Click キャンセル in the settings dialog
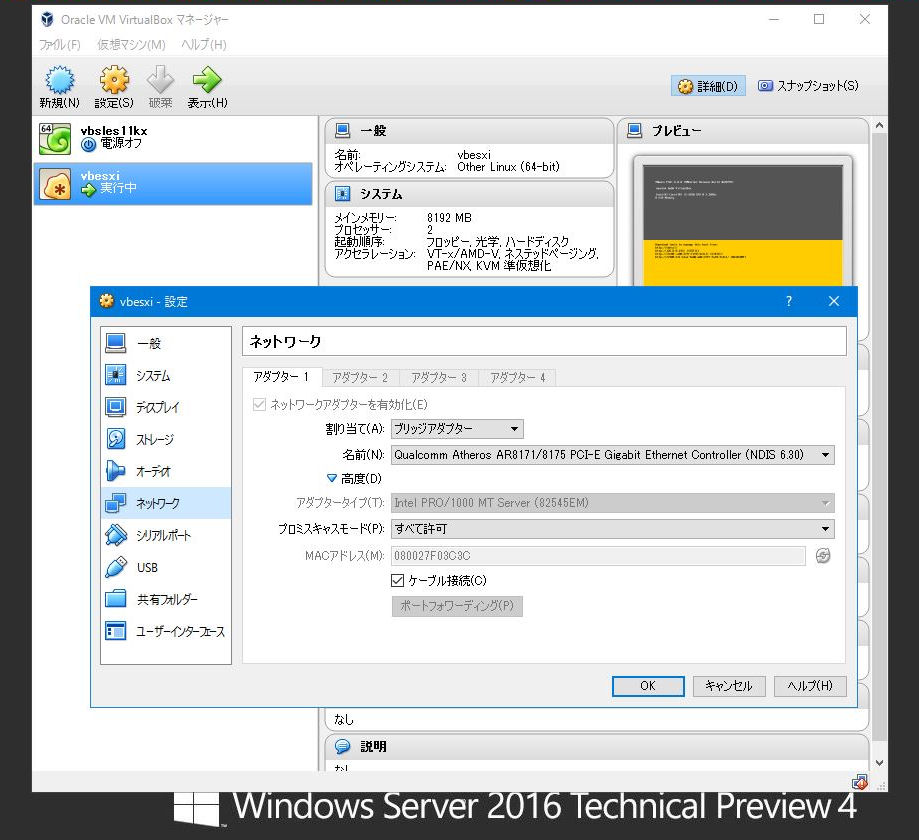This screenshot has width=919, height=840. [729, 686]
